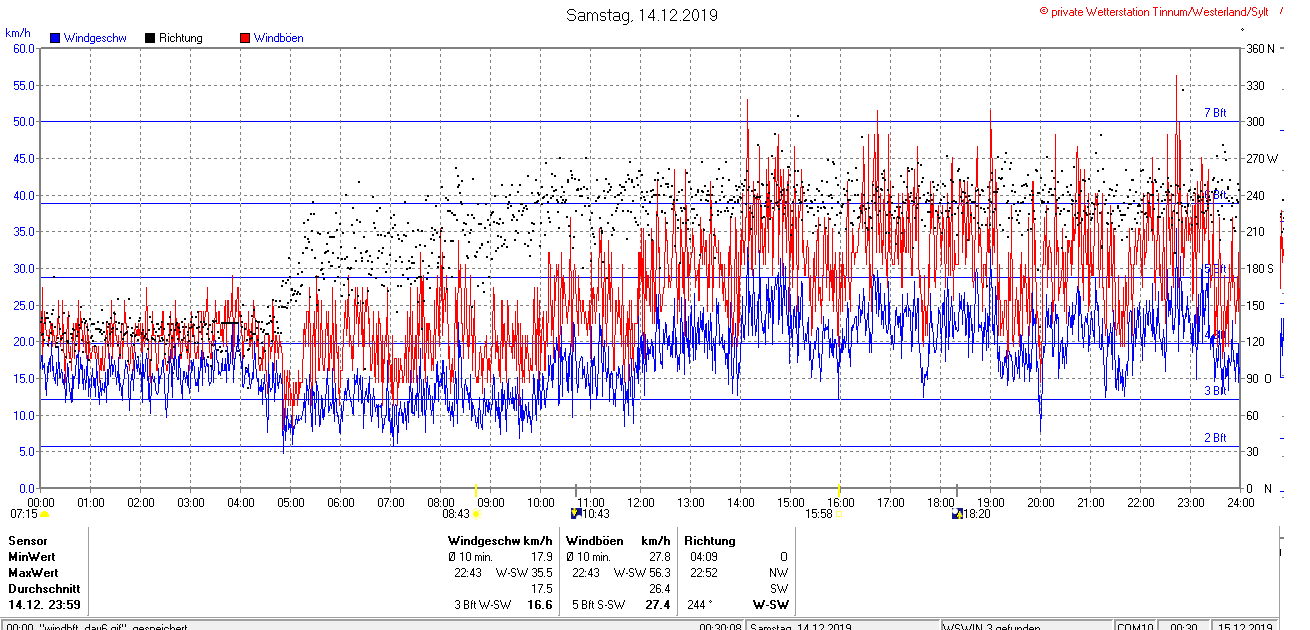Select the Richtung legend label above the chart

pos(181,38)
